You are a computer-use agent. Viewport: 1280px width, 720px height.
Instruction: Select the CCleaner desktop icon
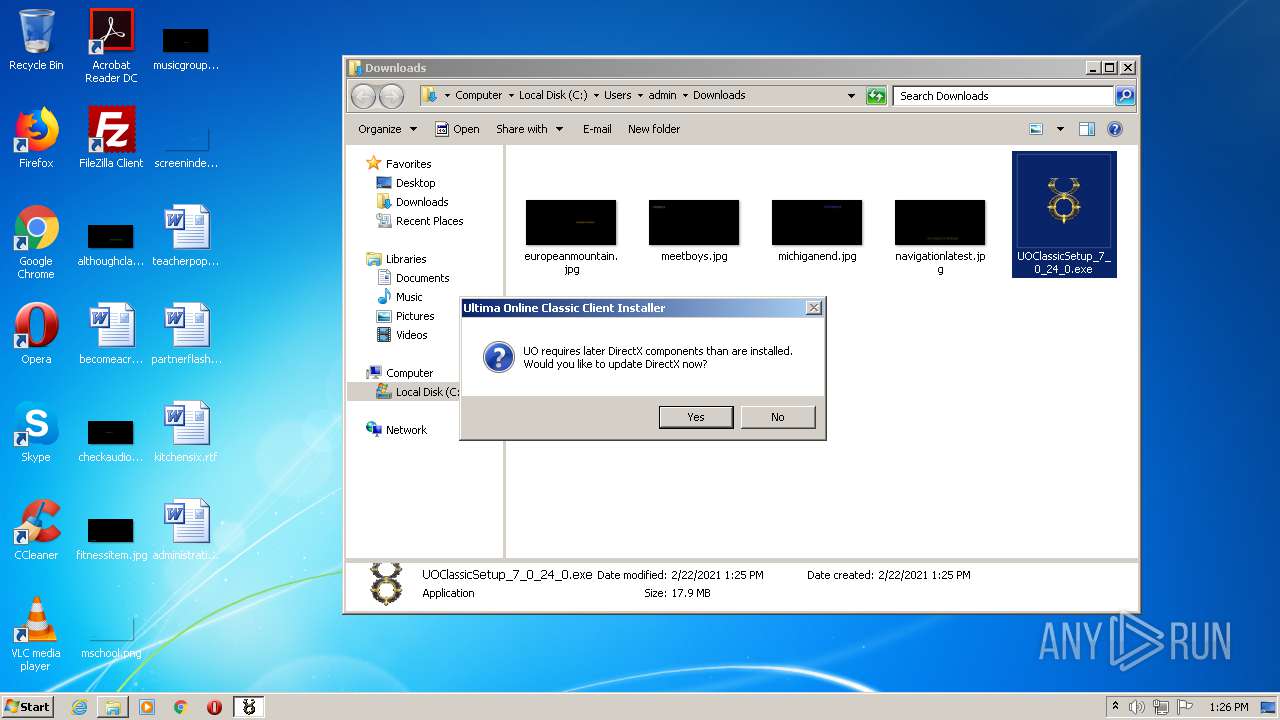pyautogui.click(x=36, y=530)
